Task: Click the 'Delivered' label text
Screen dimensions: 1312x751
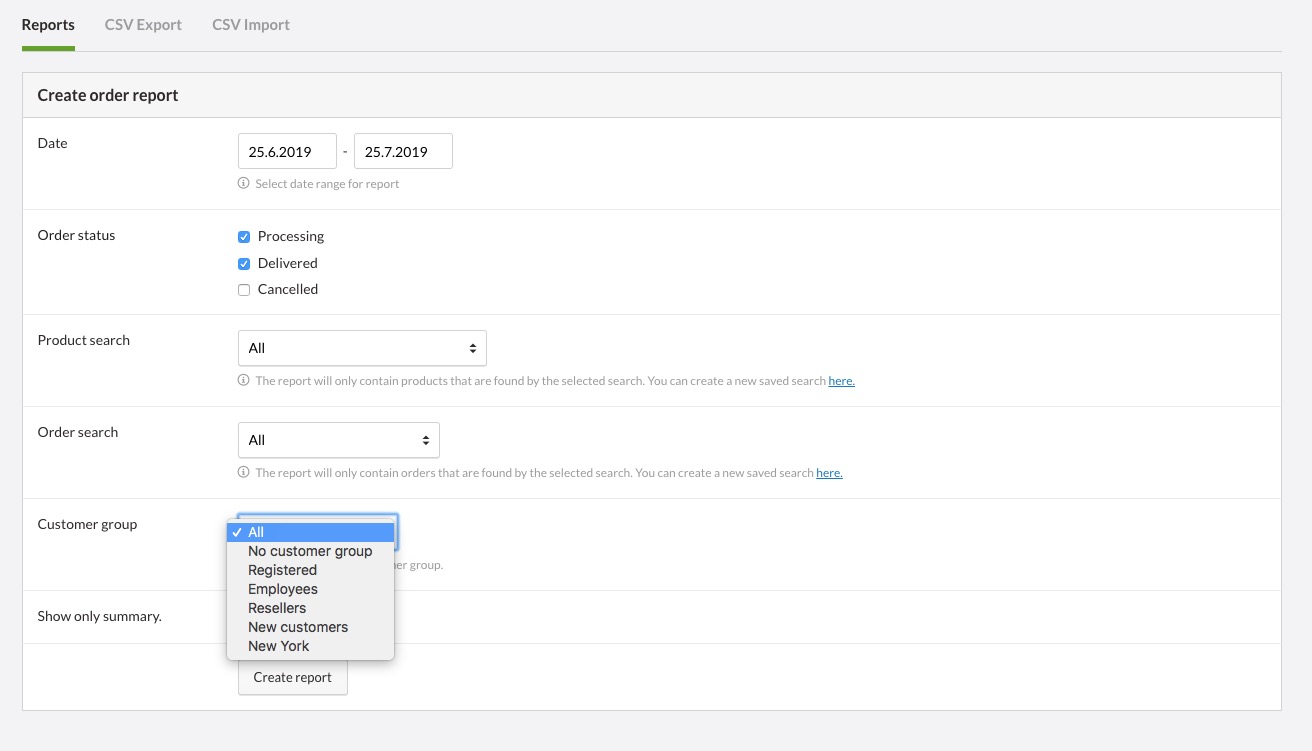Action: point(288,264)
